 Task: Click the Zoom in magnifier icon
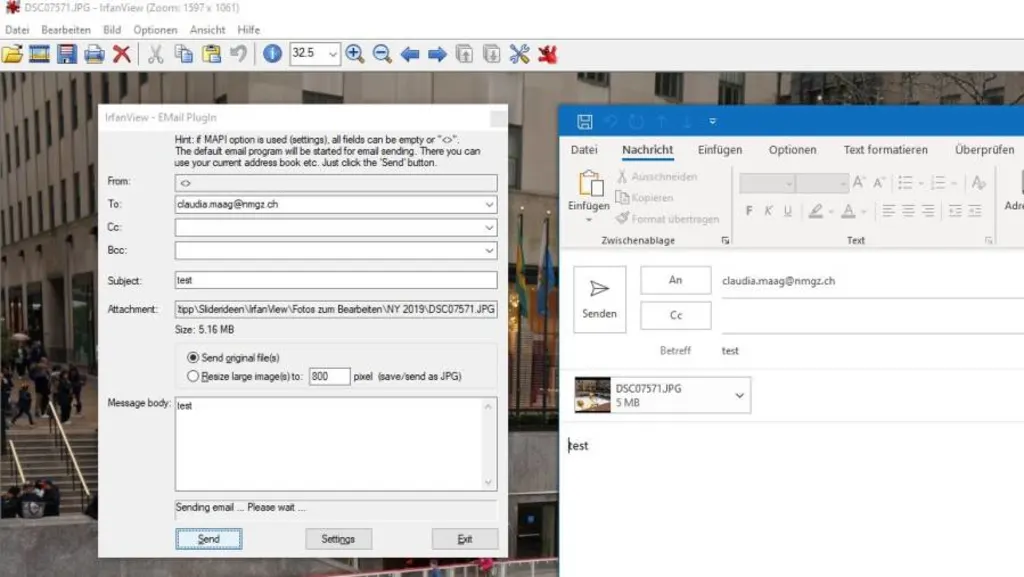(355, 54)
